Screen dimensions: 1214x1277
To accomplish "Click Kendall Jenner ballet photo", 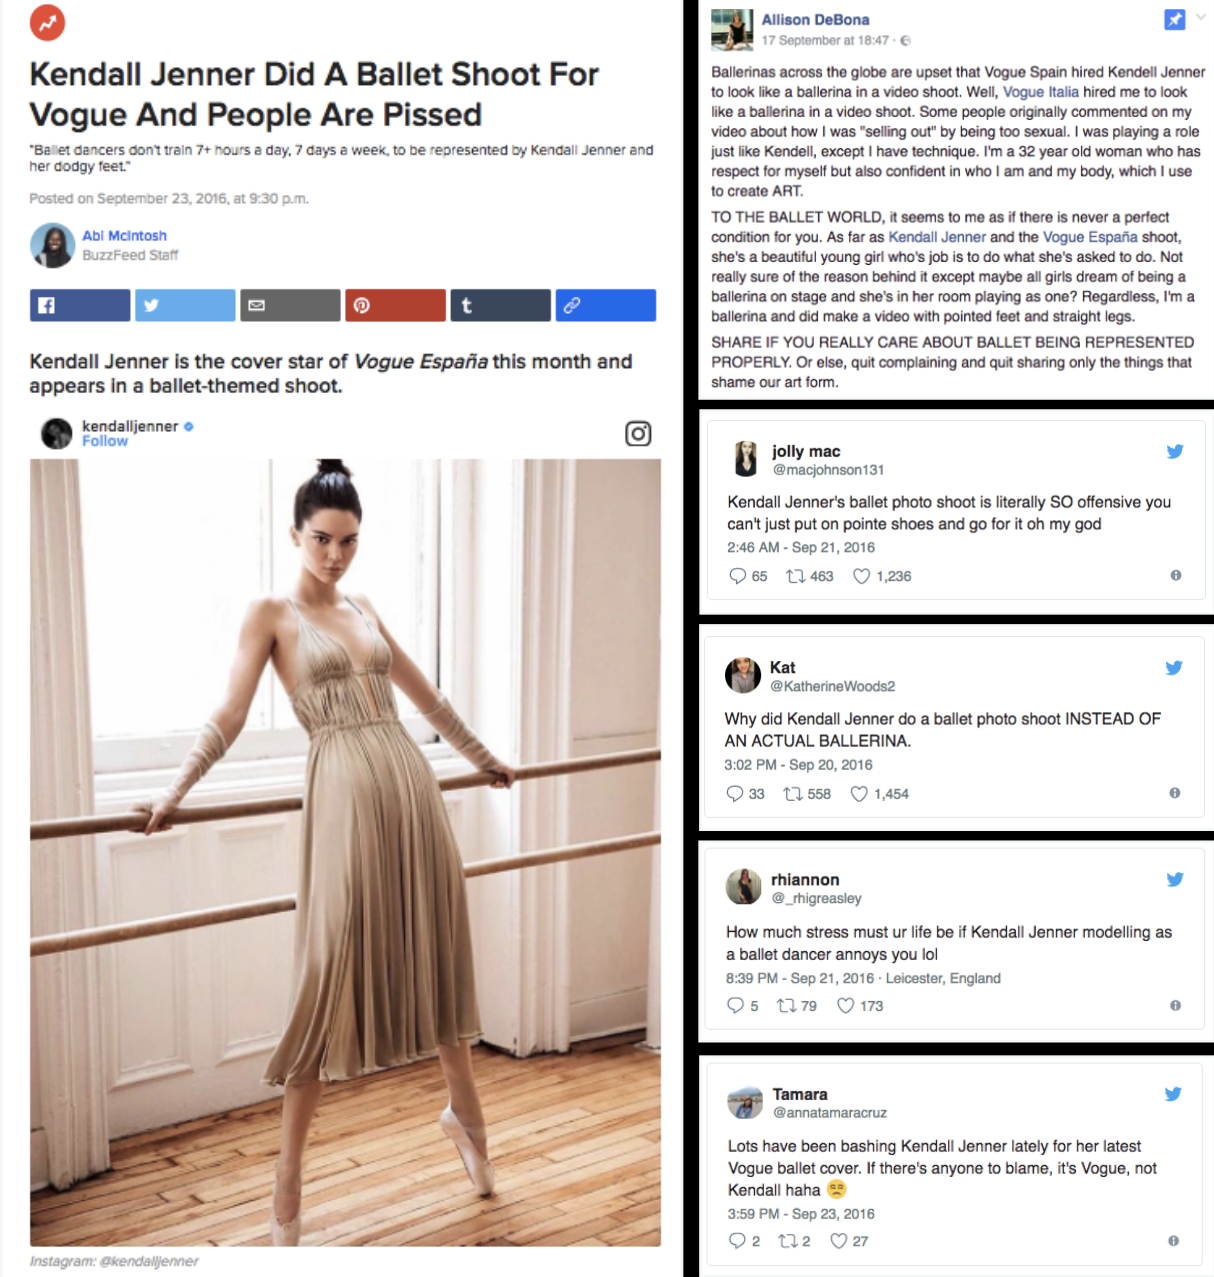I will (x=345, y=852).
